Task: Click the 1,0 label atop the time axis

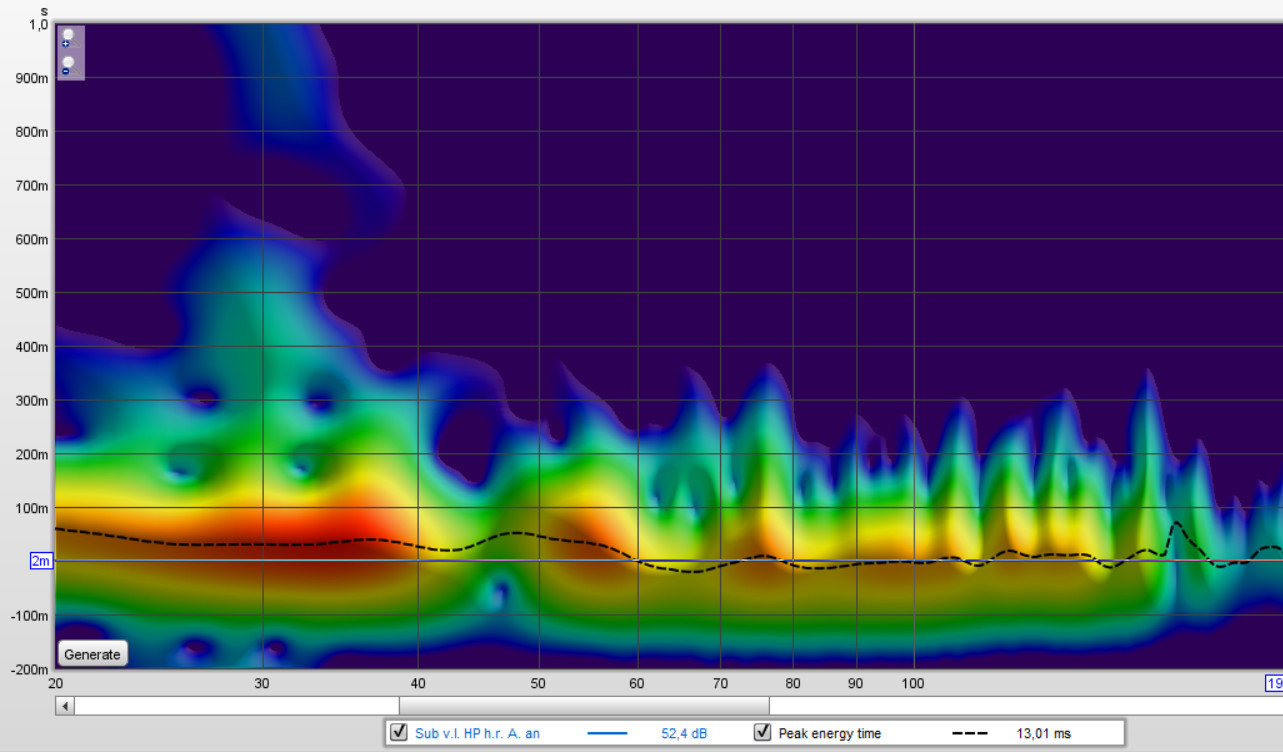Action: (38, 25)
